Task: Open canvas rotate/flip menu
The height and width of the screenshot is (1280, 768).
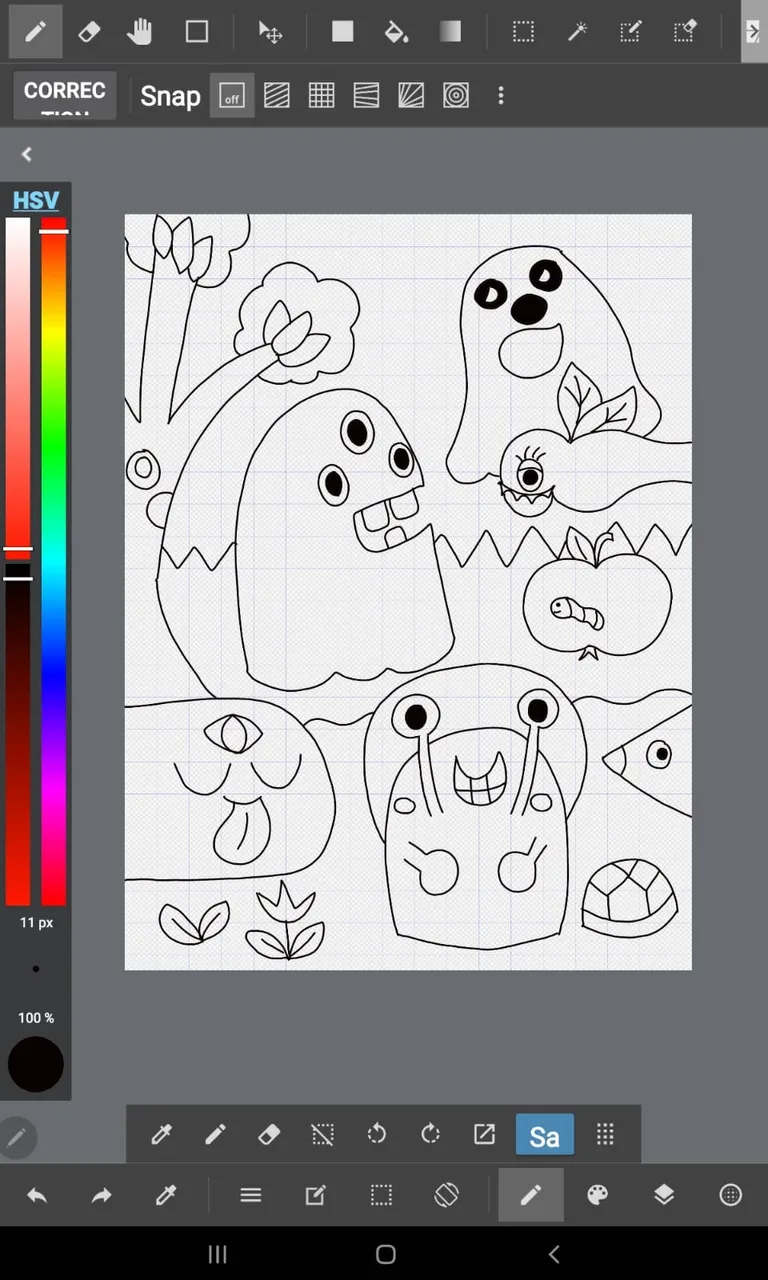Action: point(446,1195)
